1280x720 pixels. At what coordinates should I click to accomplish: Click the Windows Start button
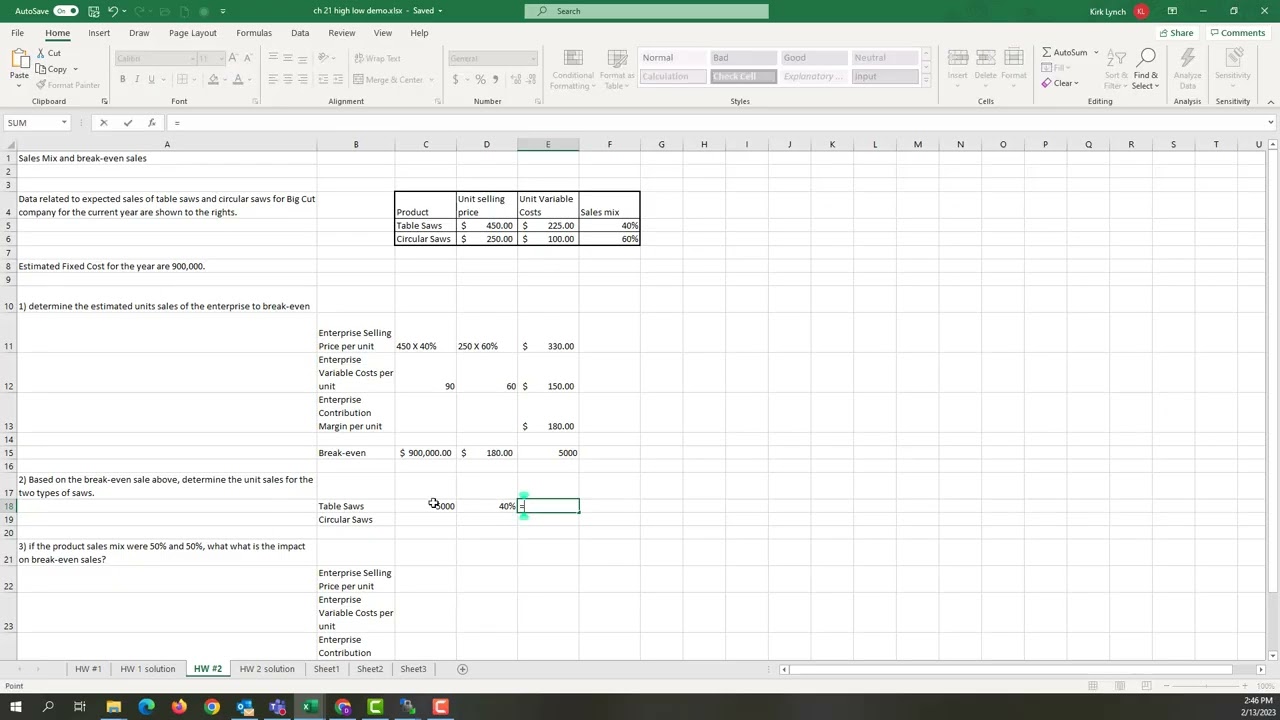coord(16,707)
